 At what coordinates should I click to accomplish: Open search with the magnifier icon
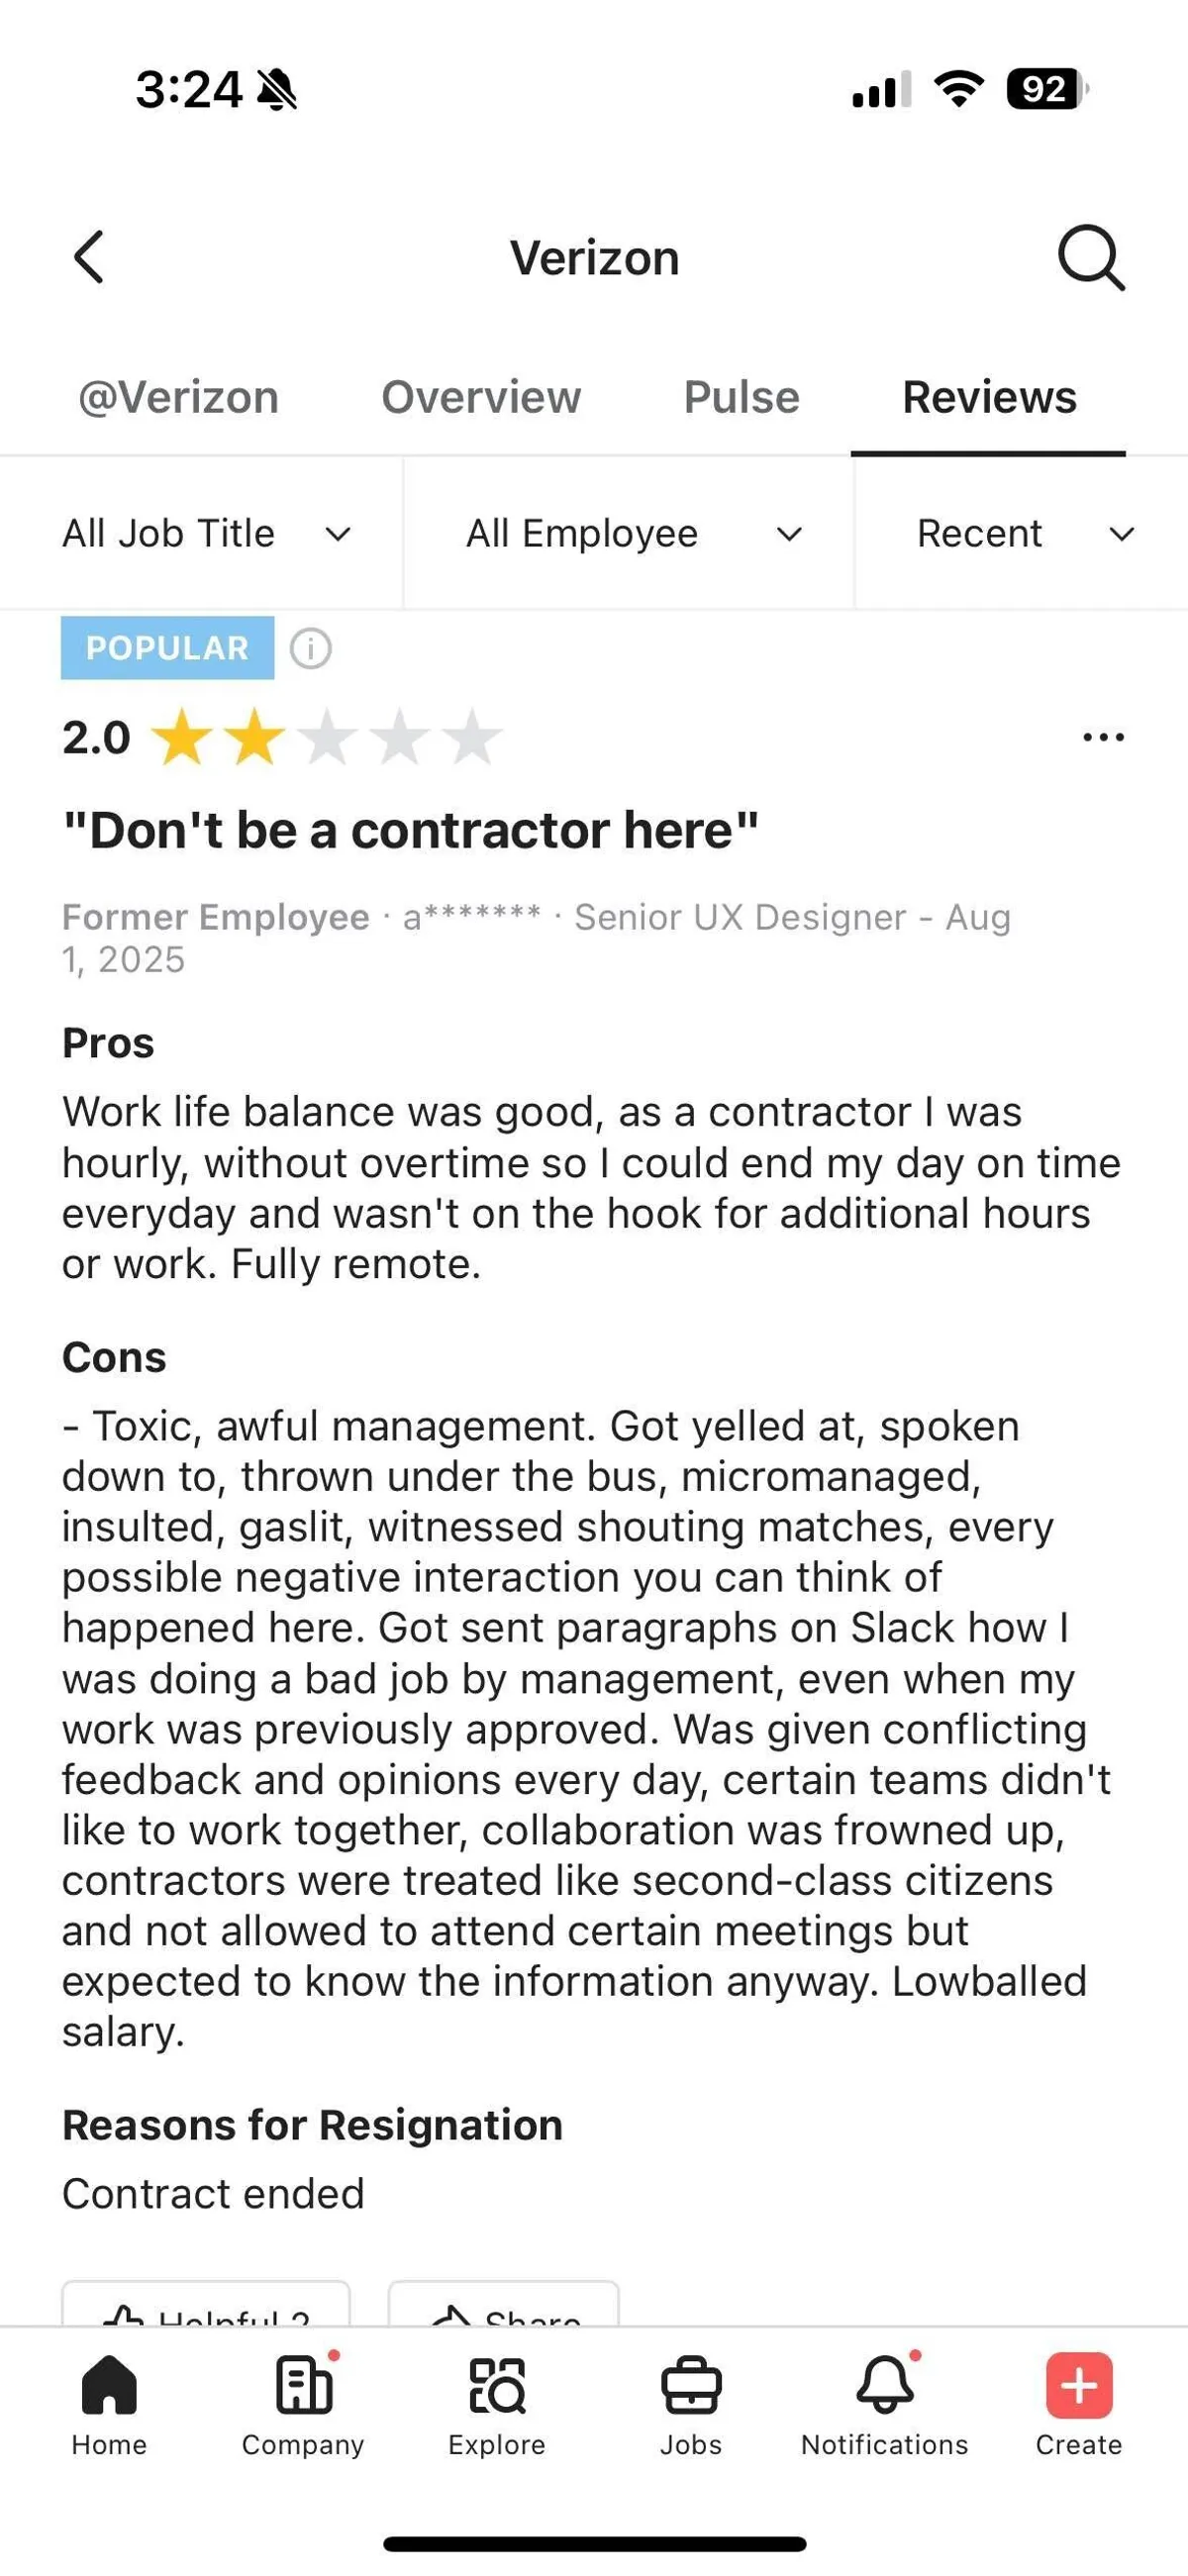tap(1090, 258)
